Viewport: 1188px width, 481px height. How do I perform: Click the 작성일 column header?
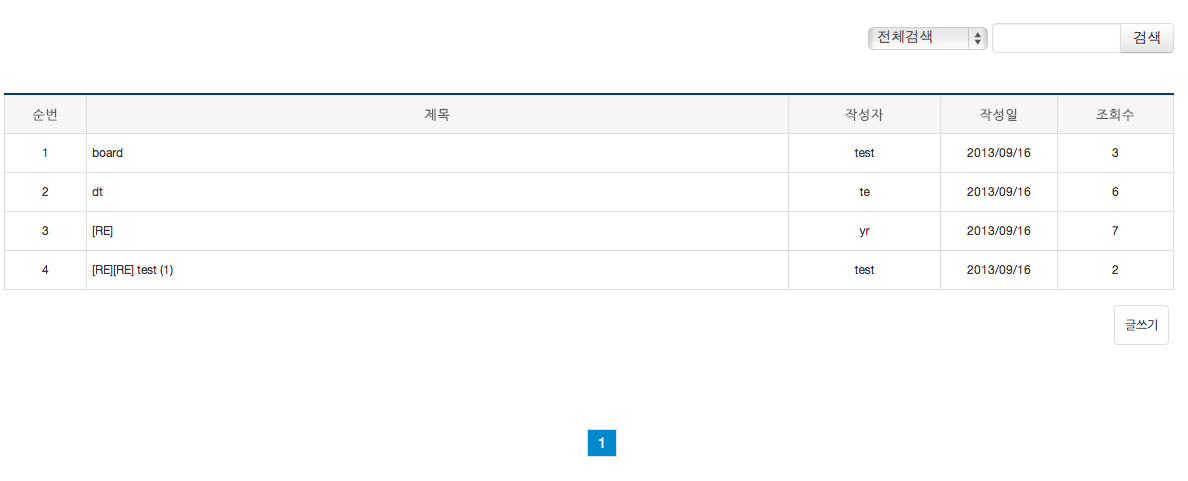(999, 114)
